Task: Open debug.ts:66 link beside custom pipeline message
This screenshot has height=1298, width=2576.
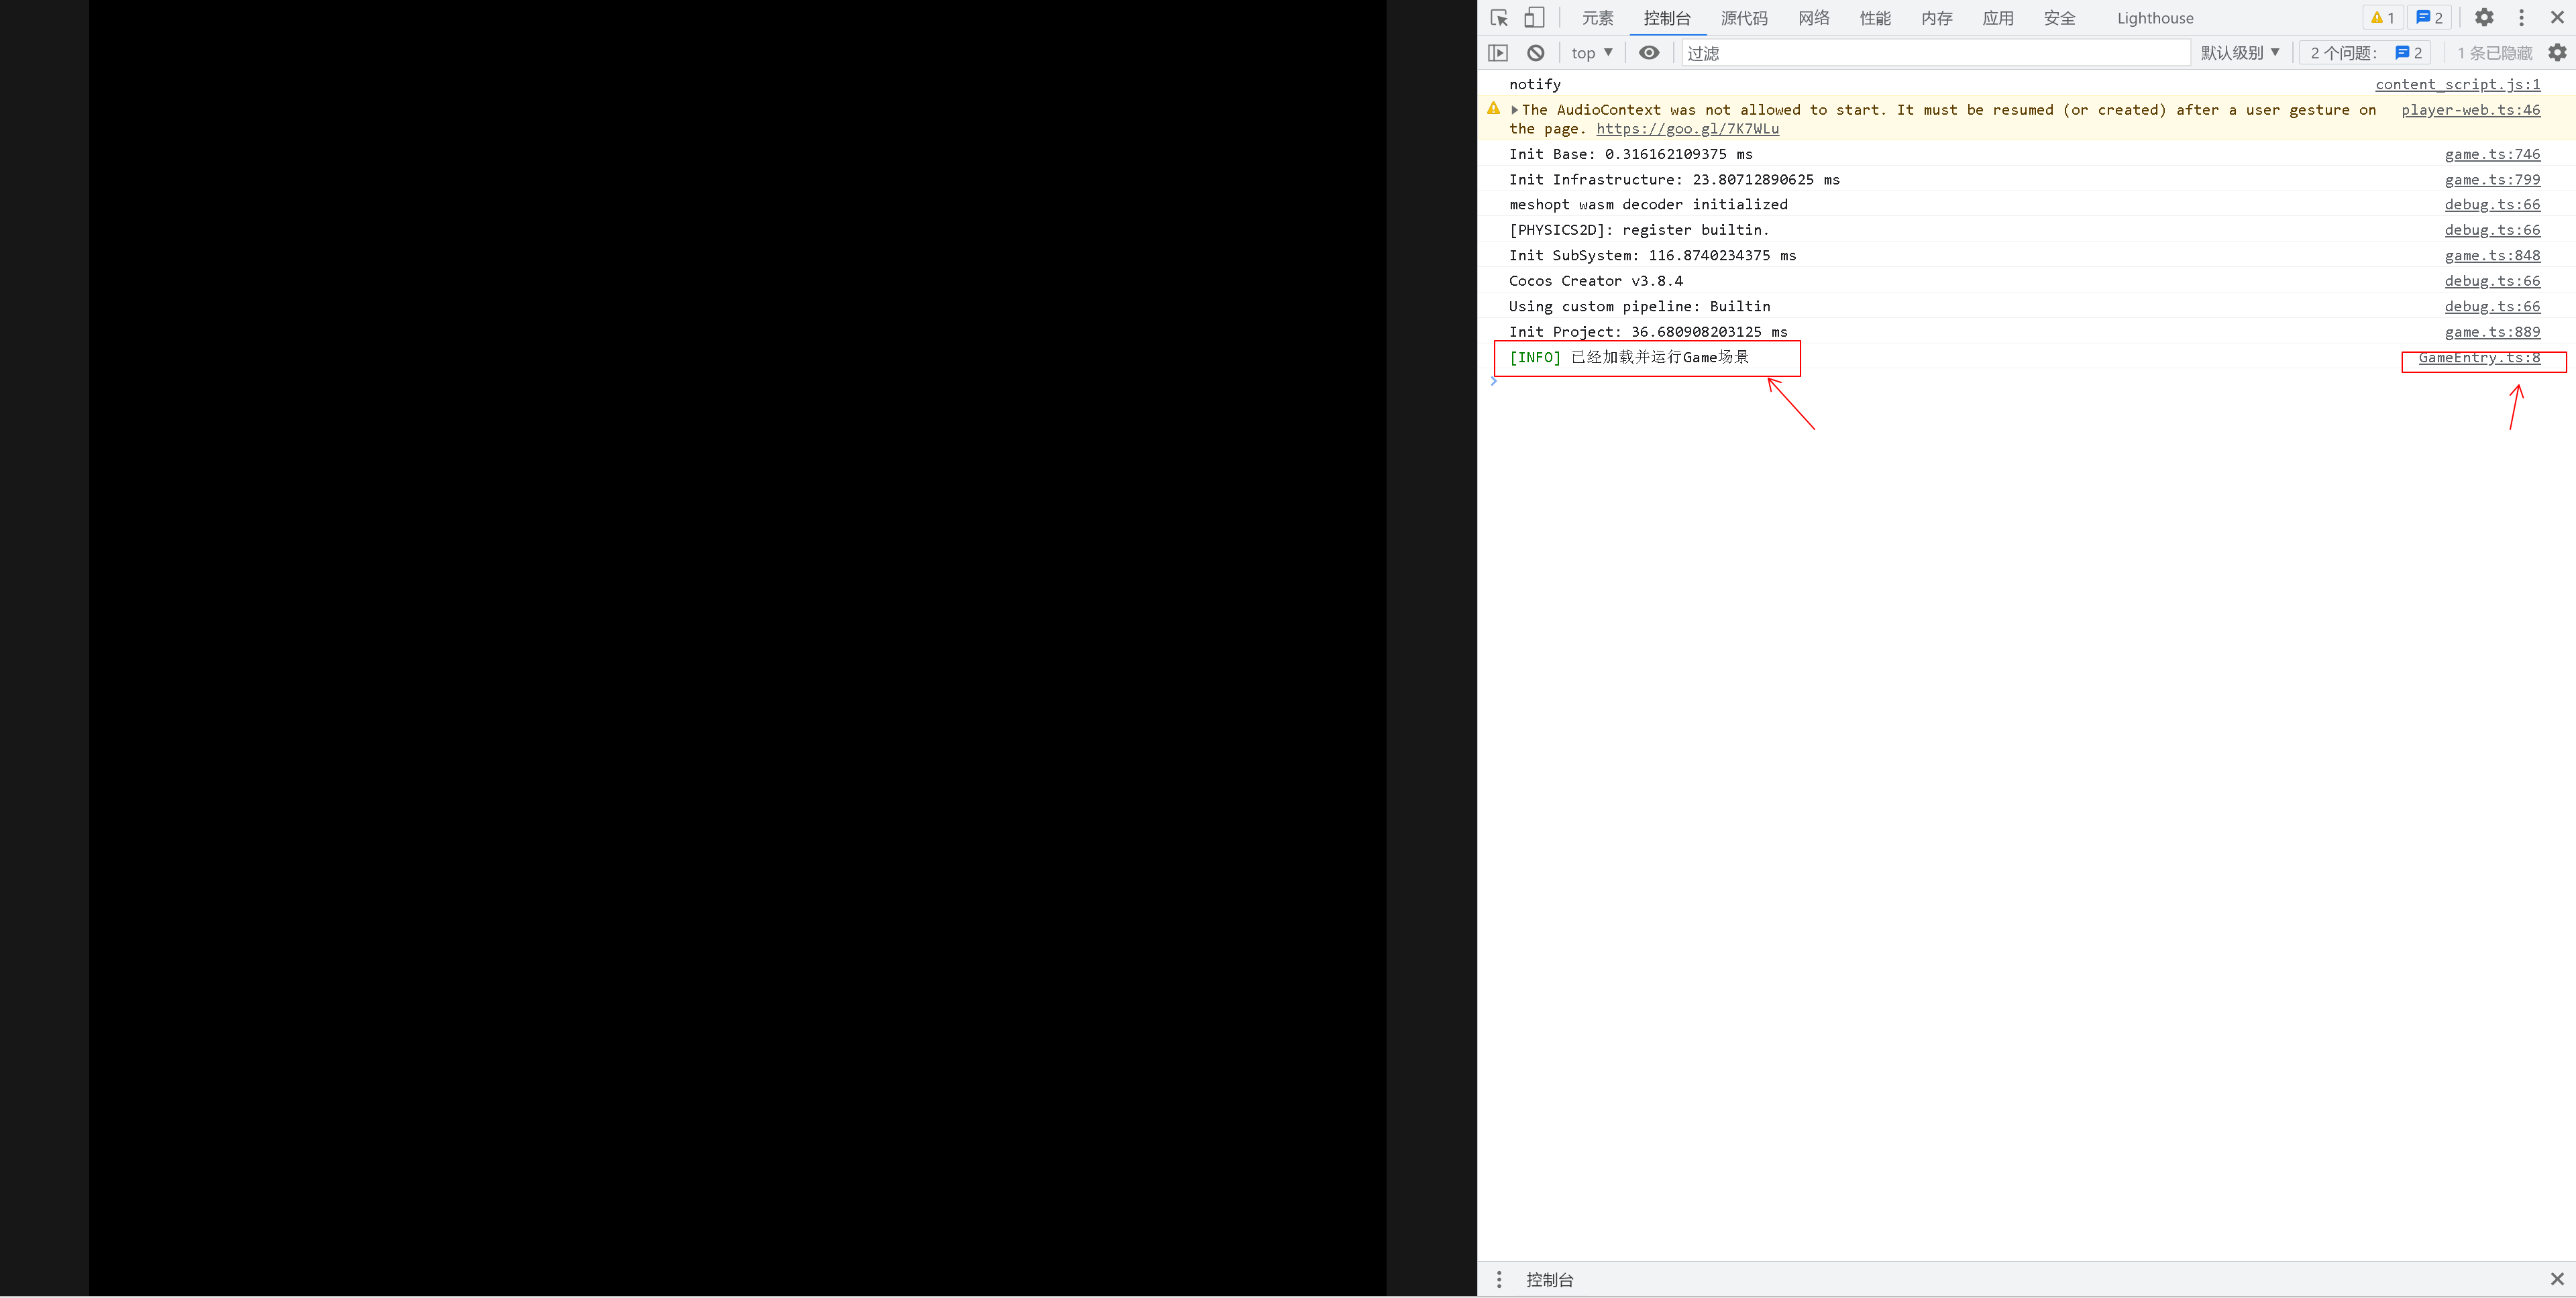Action: [2493, 307]
